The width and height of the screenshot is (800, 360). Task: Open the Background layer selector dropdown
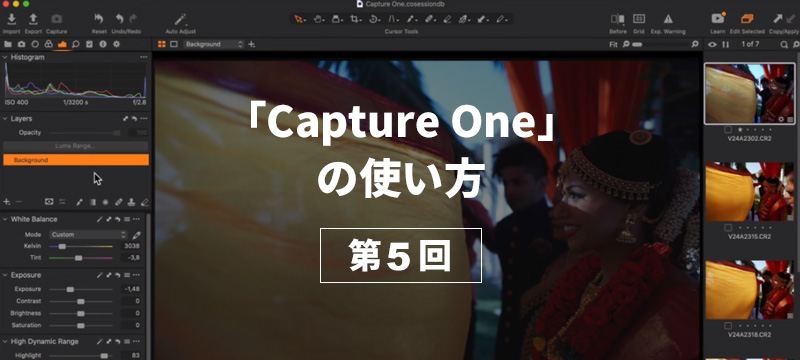coord(214,44)
